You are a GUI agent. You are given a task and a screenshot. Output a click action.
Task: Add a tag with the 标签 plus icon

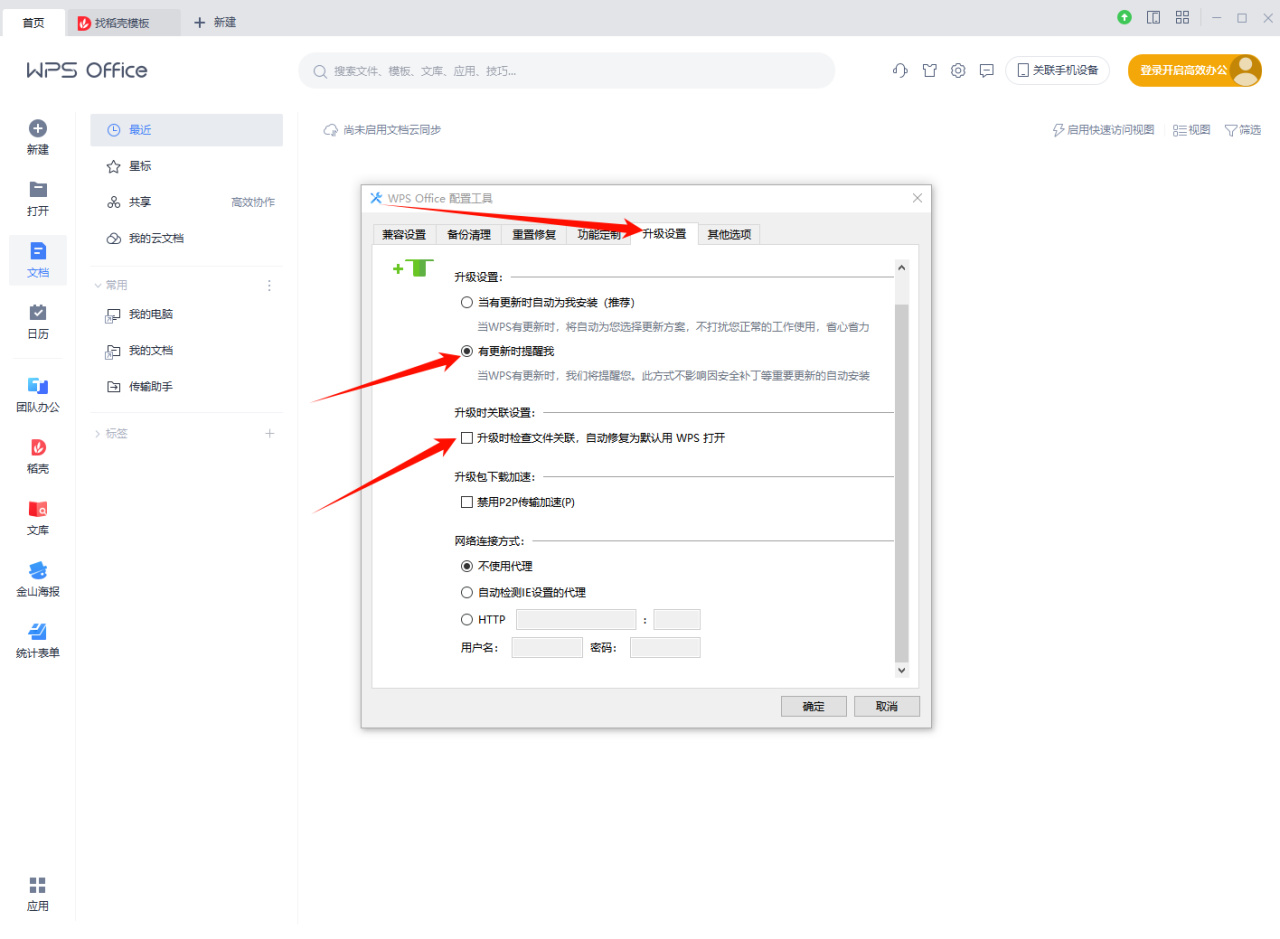(x=269, y=433)
